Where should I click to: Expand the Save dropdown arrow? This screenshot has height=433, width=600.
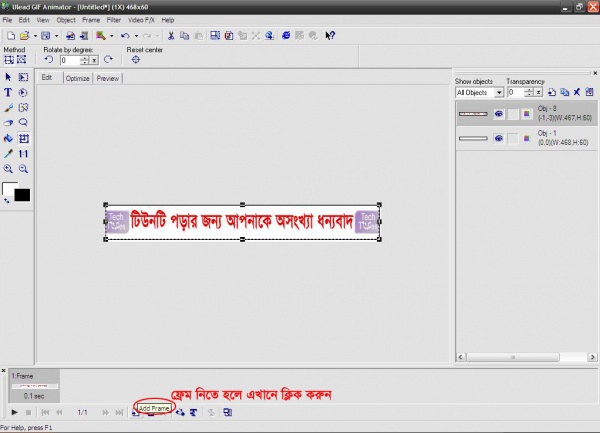[x=56, y=36]
